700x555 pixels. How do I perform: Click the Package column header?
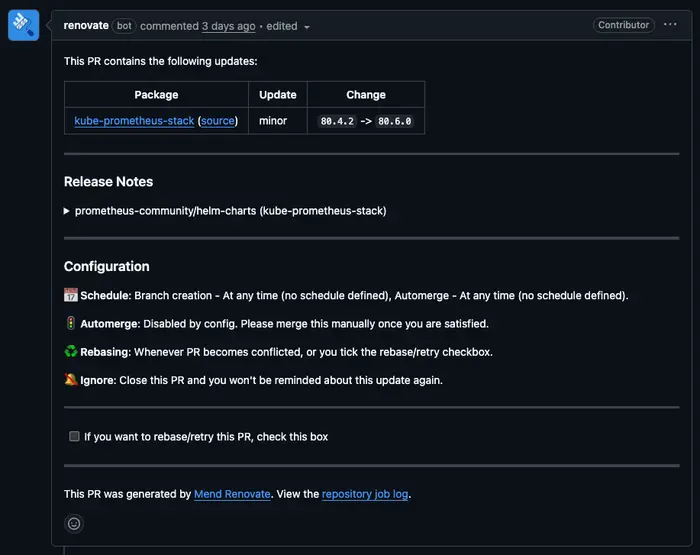[x=156, y=95]
